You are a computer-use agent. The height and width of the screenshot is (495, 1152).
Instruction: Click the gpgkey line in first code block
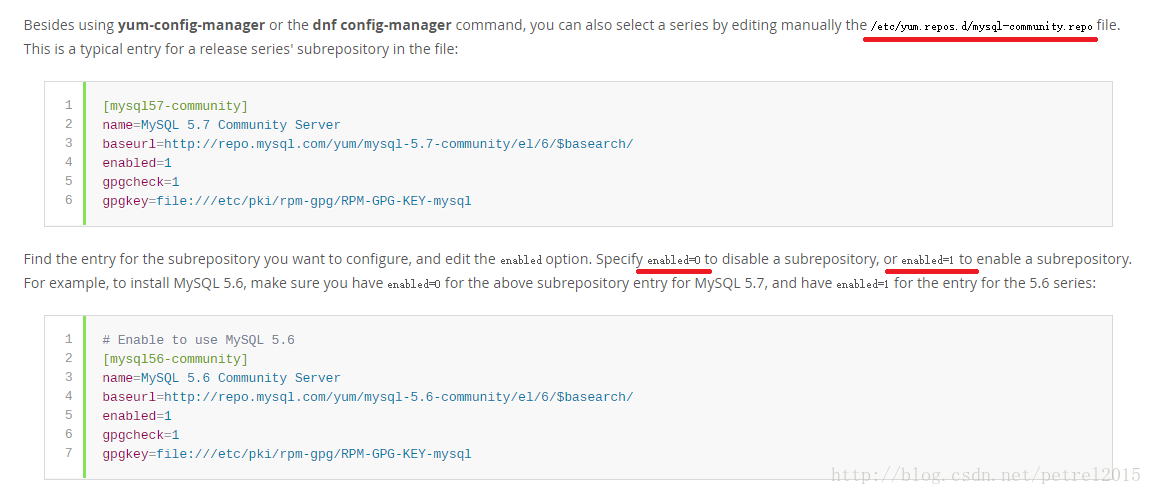point(287,200)
